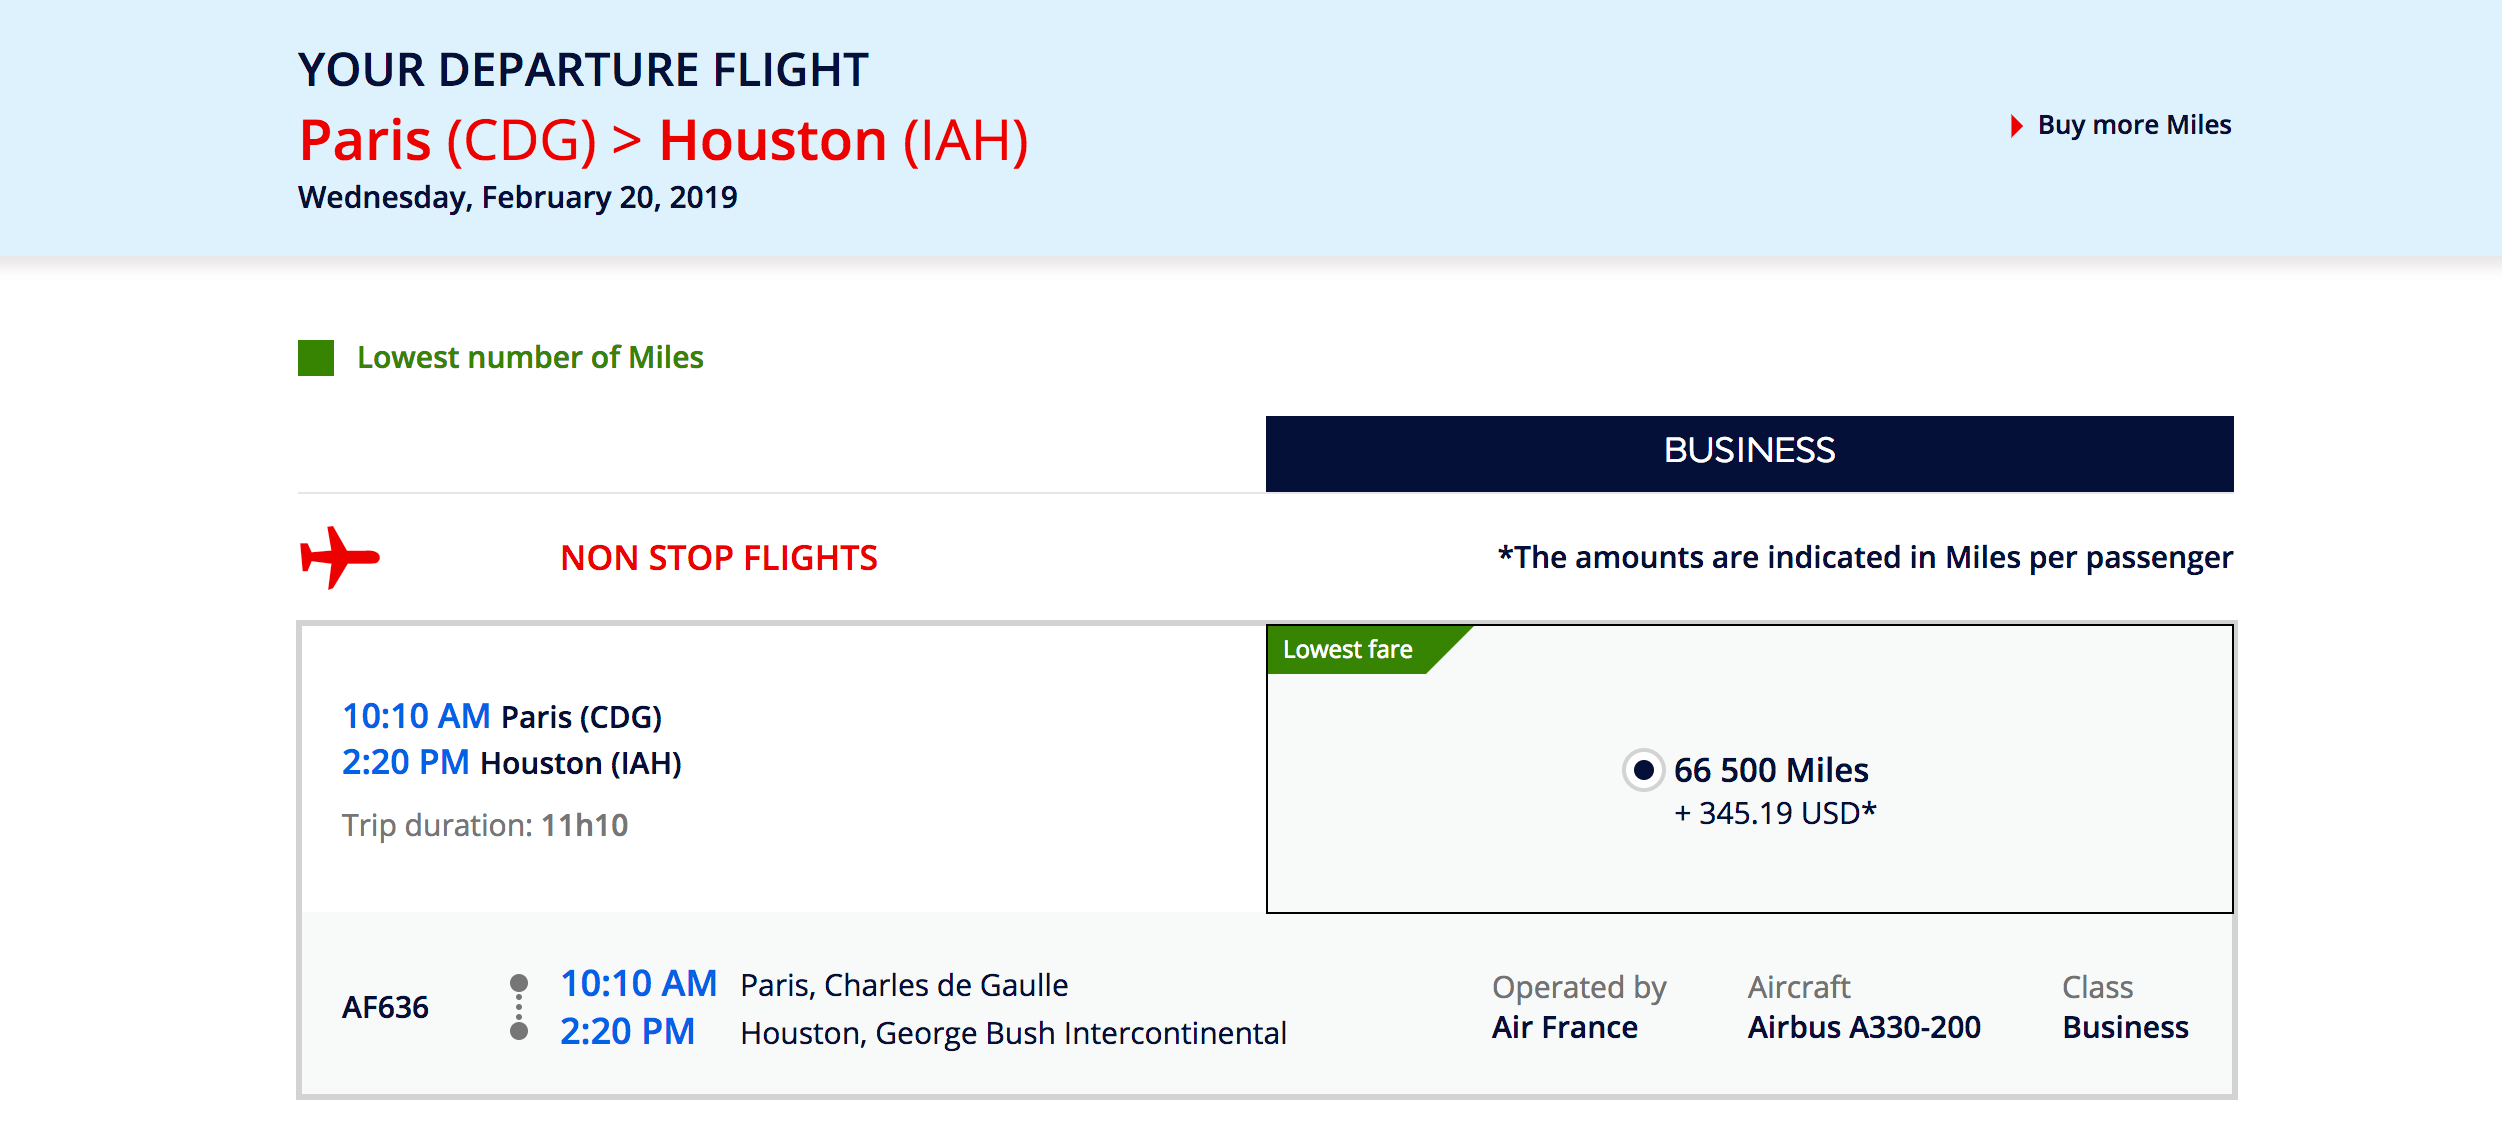The image size is (2502, 1122).
Task: Click the 2:20 PM Houston (IAH) arrival summary
Action: [x=511, y=763]
